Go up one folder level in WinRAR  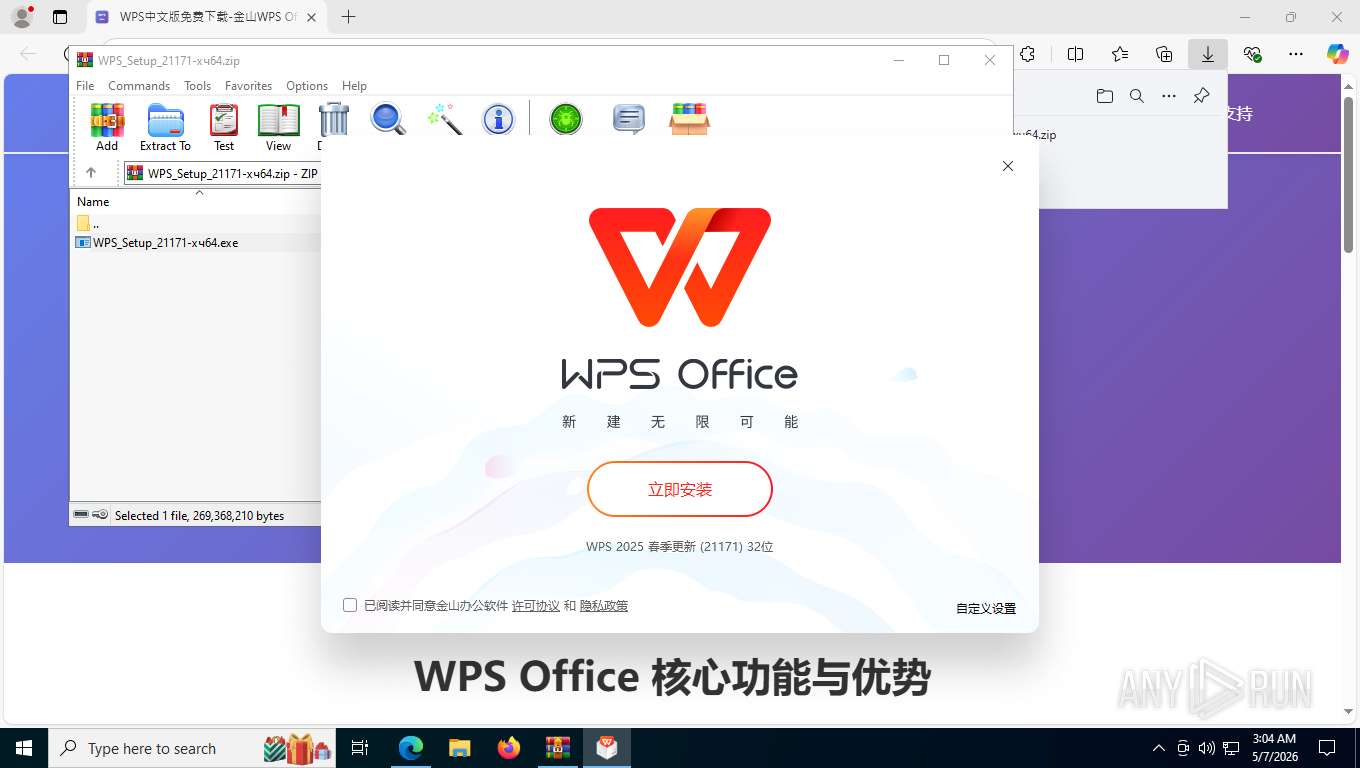coord(91,173)
